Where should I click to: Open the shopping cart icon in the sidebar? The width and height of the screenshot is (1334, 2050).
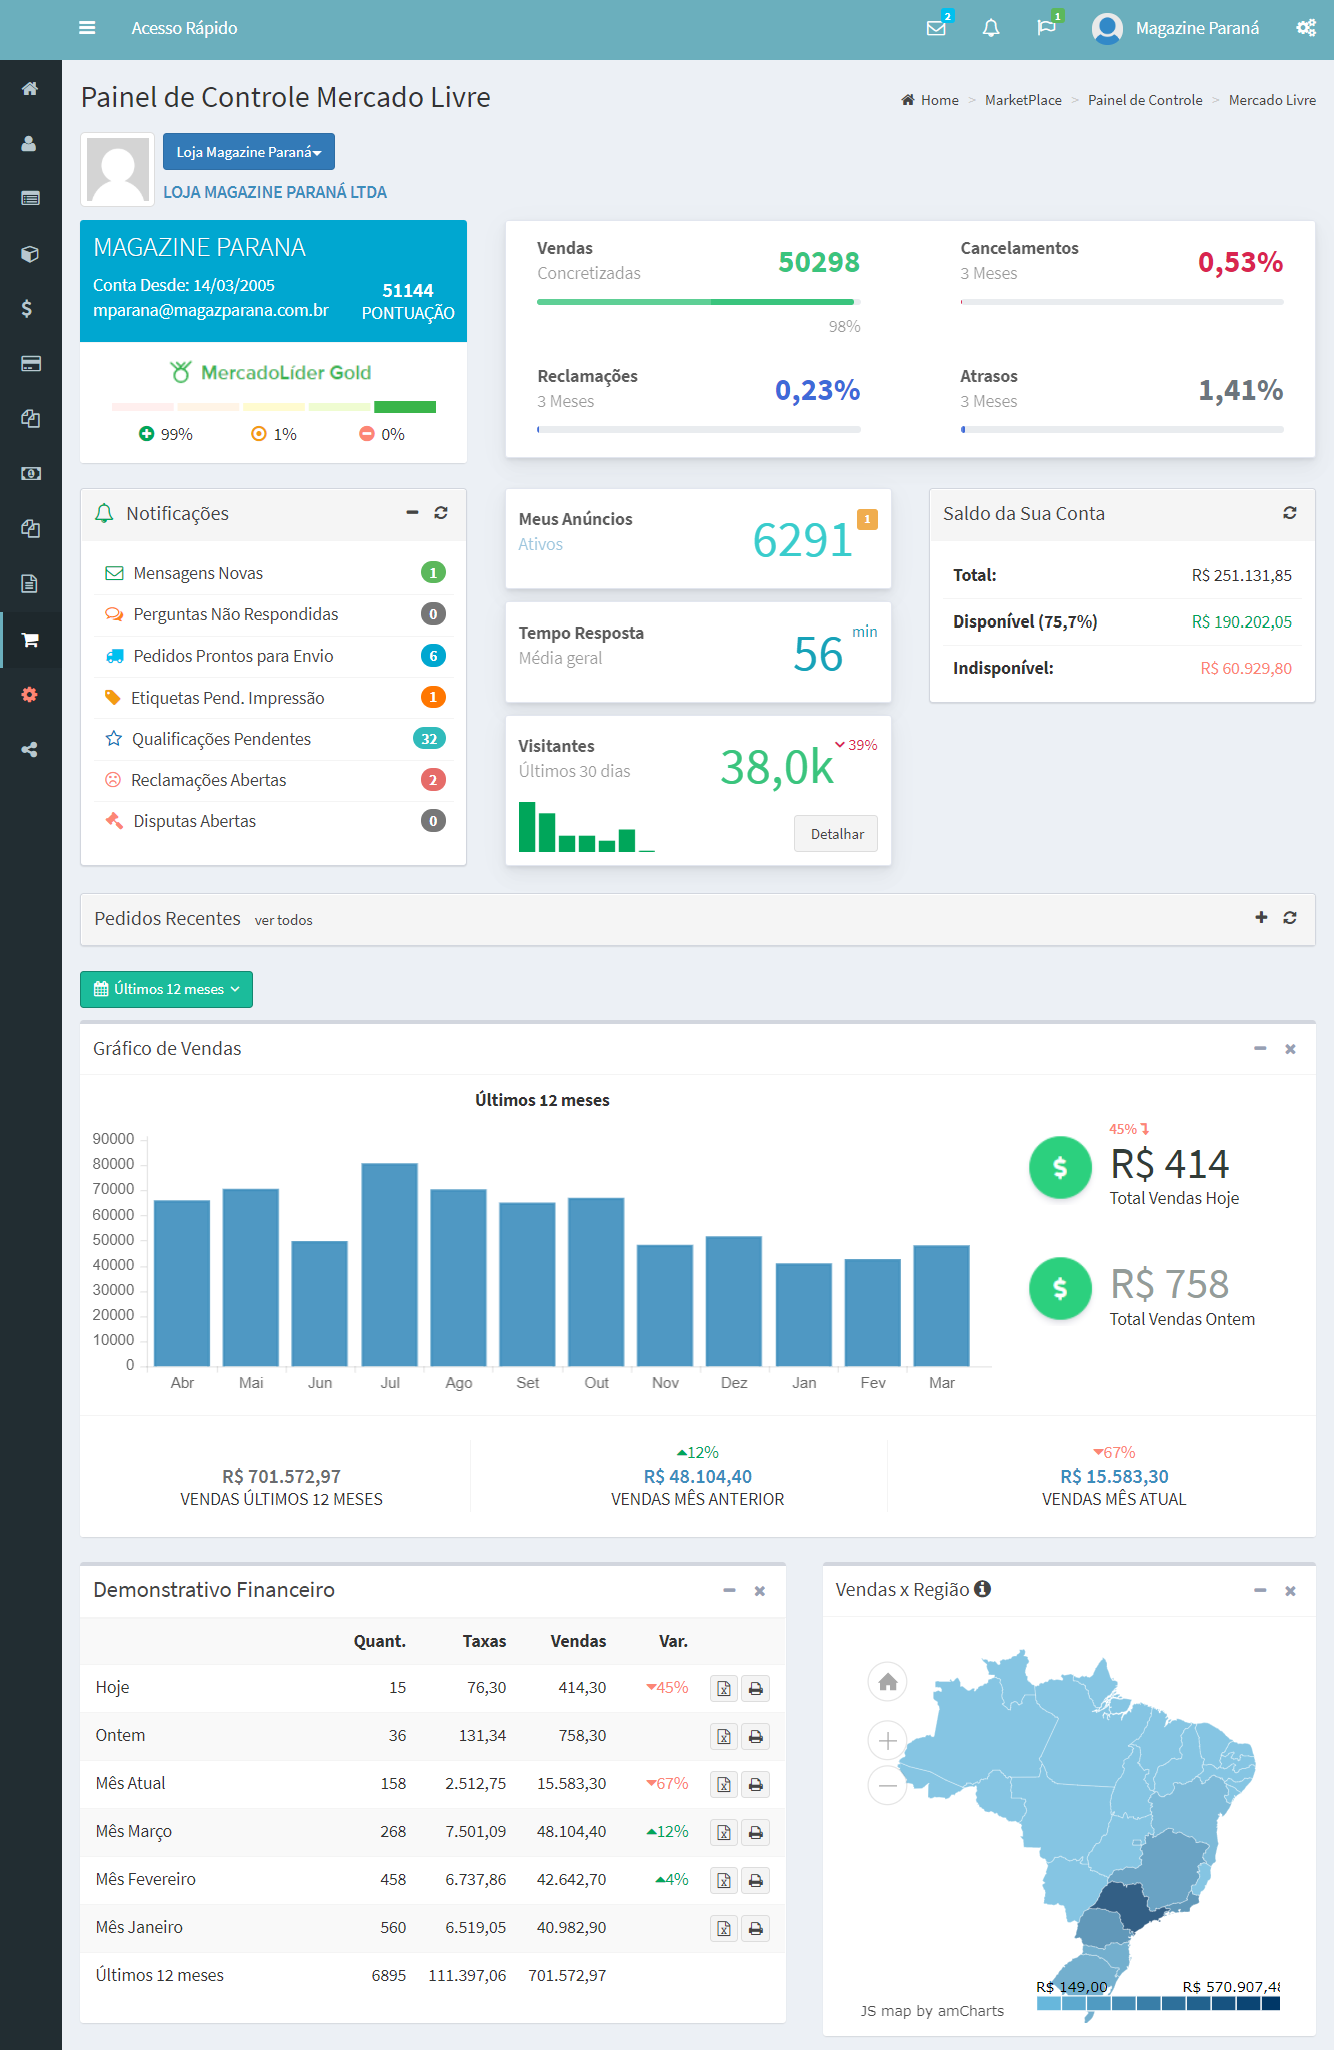click(x=30, y=640)
